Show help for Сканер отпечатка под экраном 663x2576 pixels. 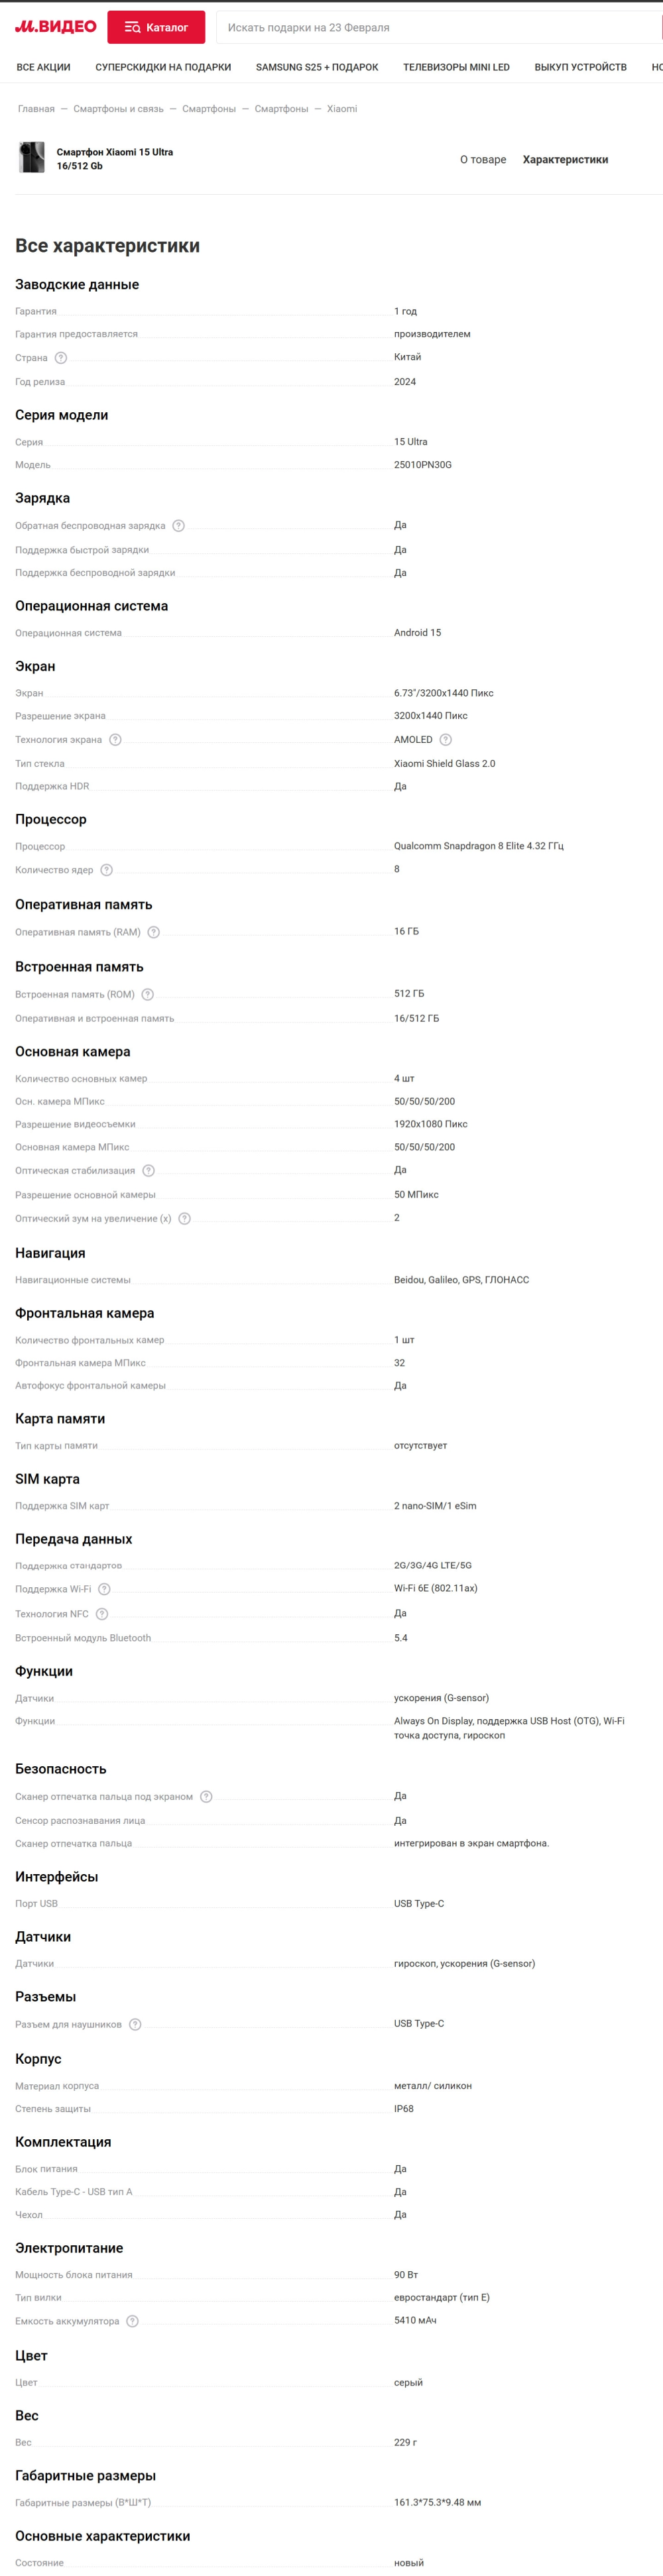point(206,1797)
